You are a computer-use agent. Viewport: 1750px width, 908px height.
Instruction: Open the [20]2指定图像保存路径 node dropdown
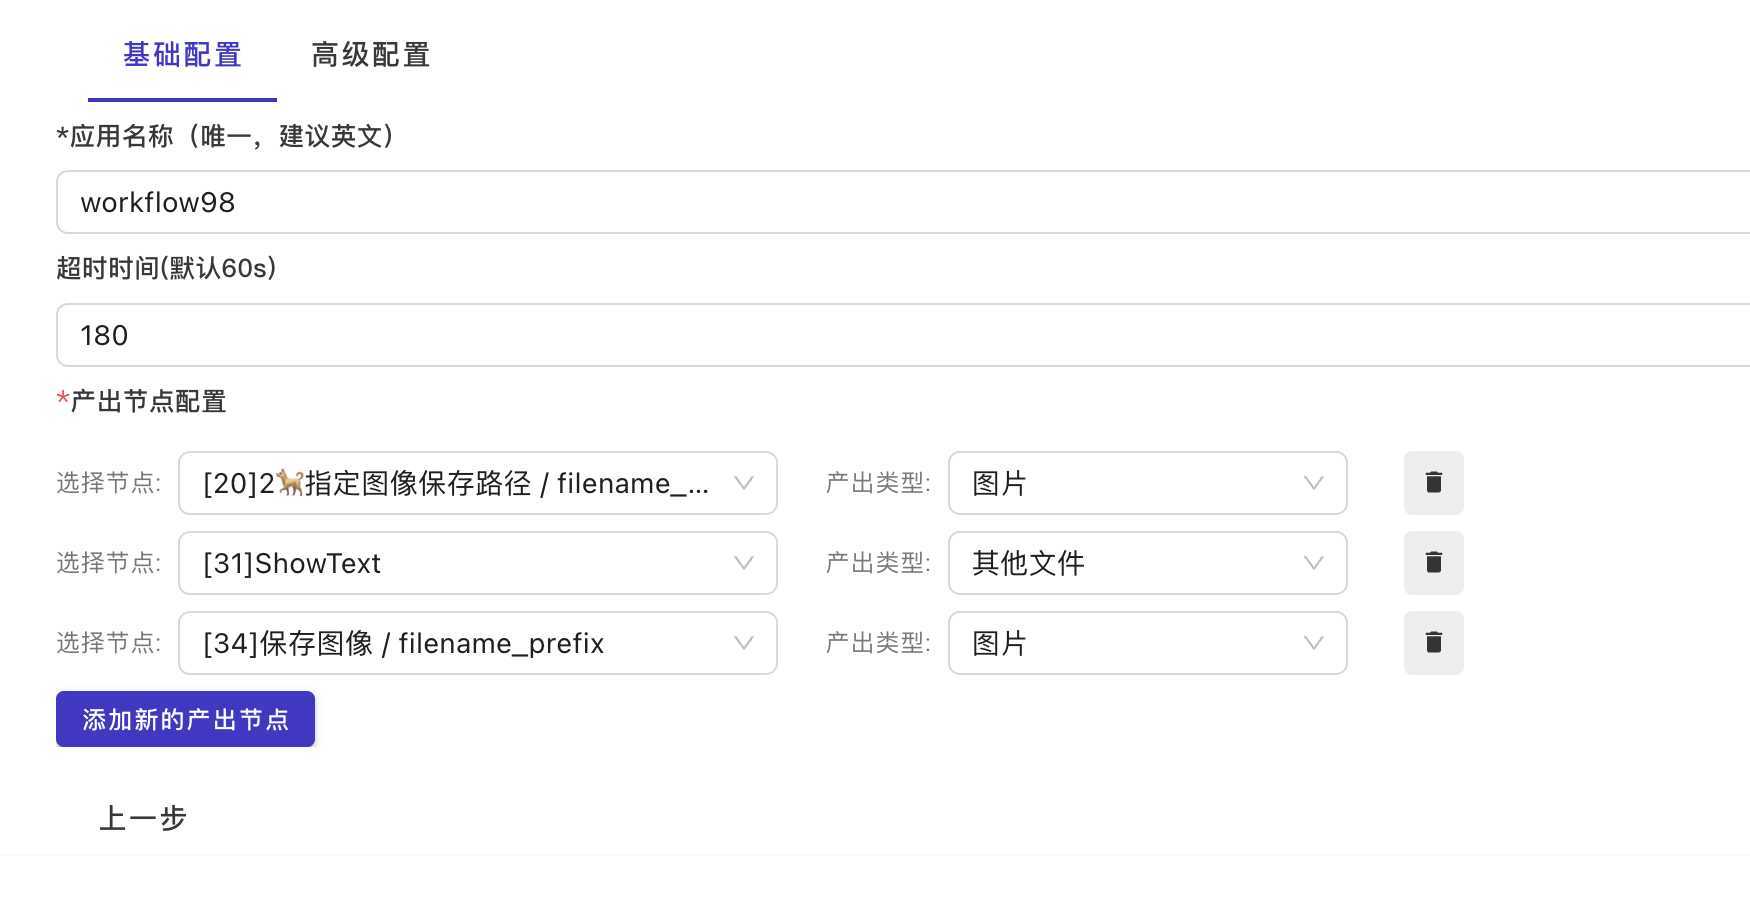coord(478,483)
